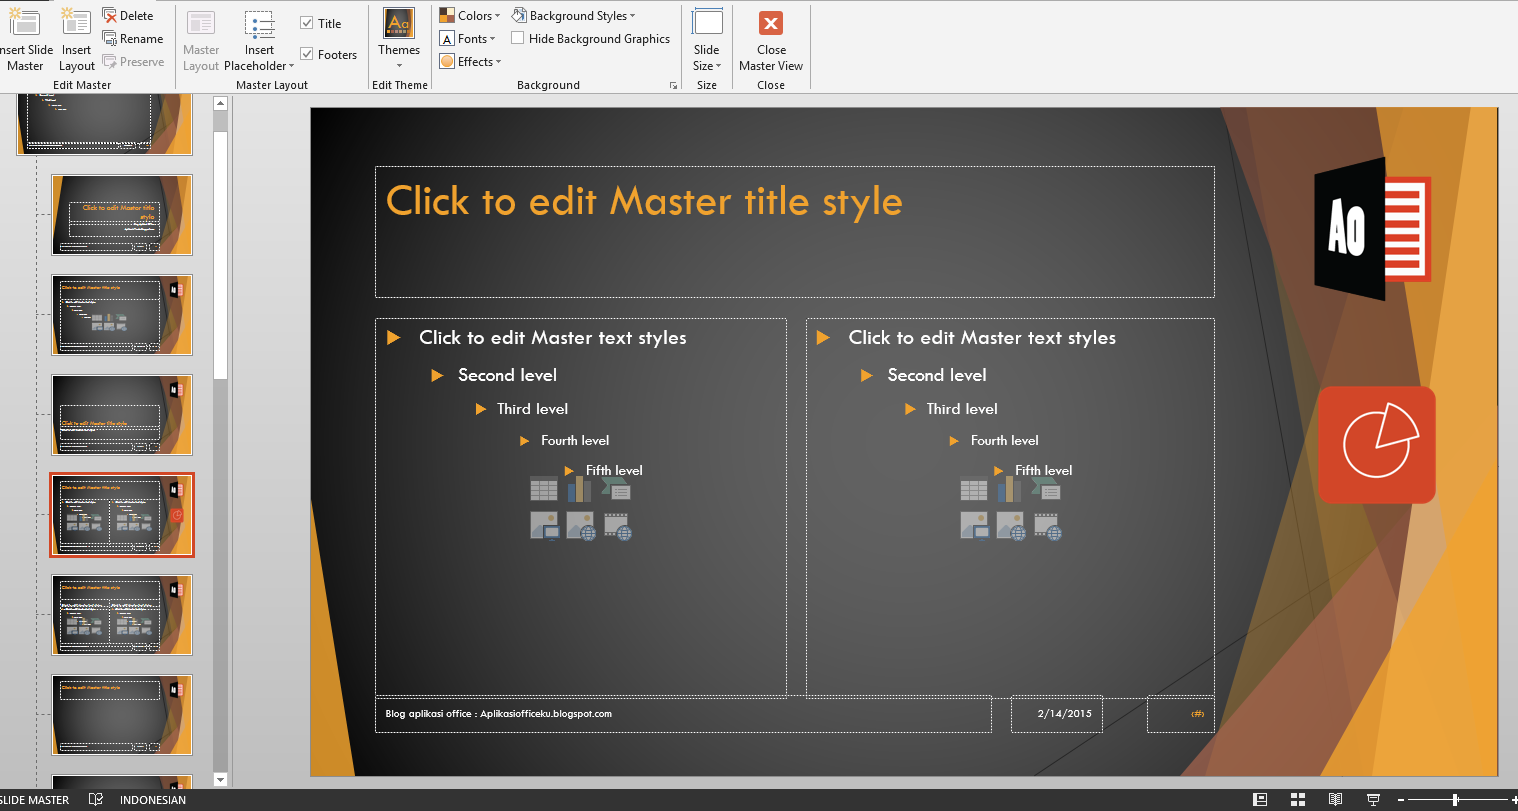
Task: Click 'Click to edit Master text styles' on left
Action: tap(553, 338)
